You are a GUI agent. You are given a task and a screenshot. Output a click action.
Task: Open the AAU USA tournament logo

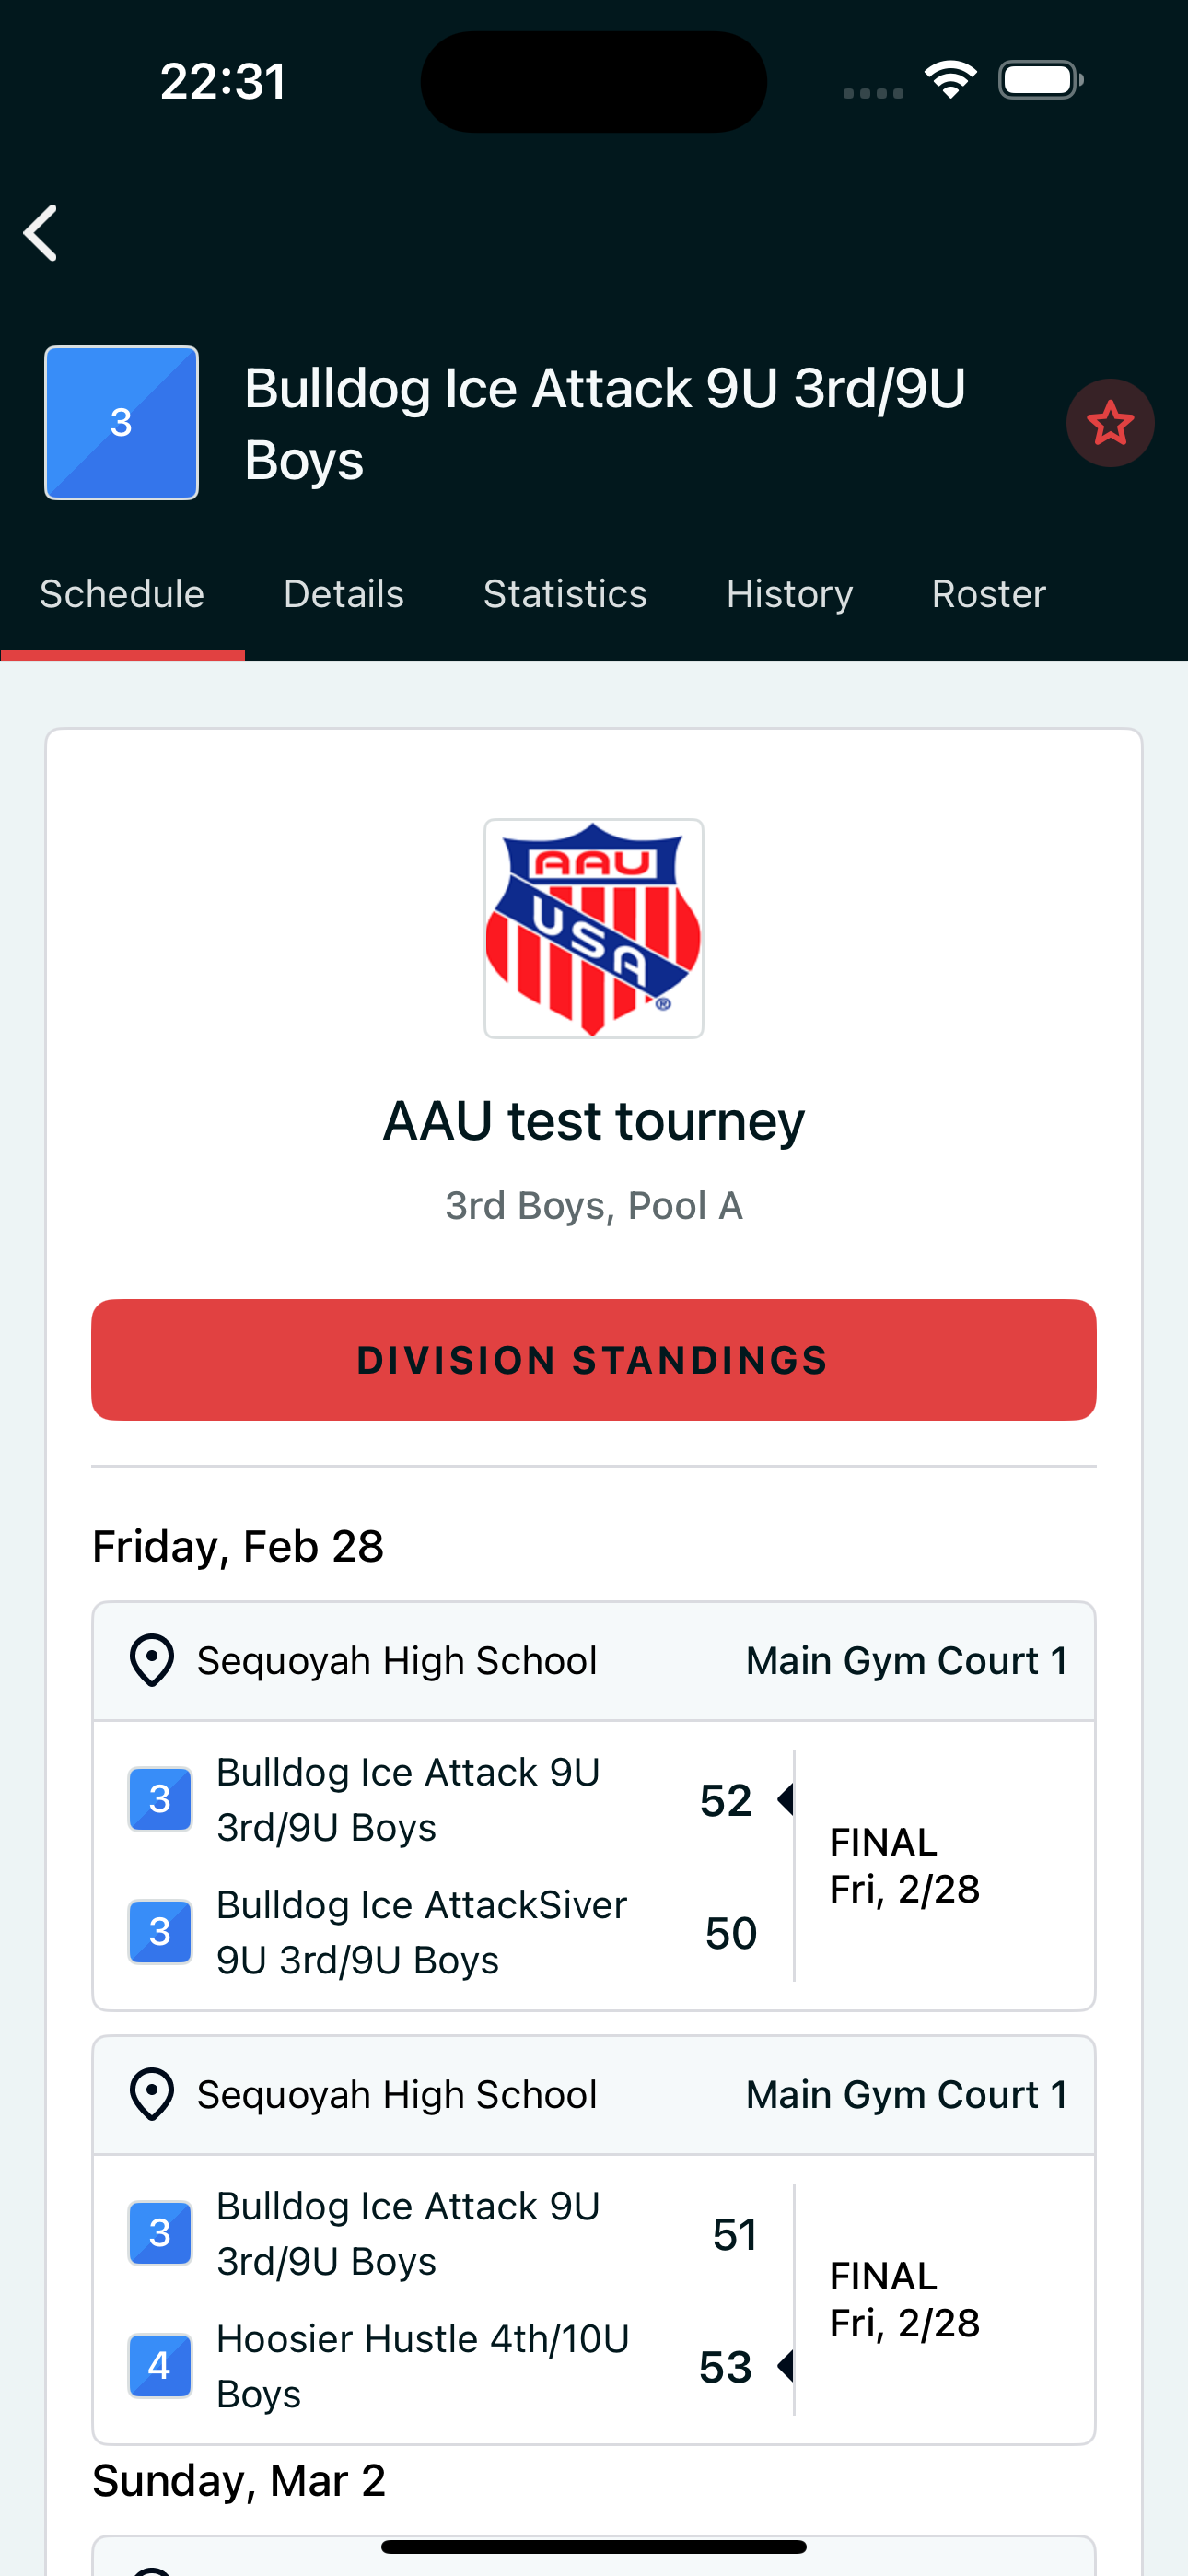[x=594, y=928]
